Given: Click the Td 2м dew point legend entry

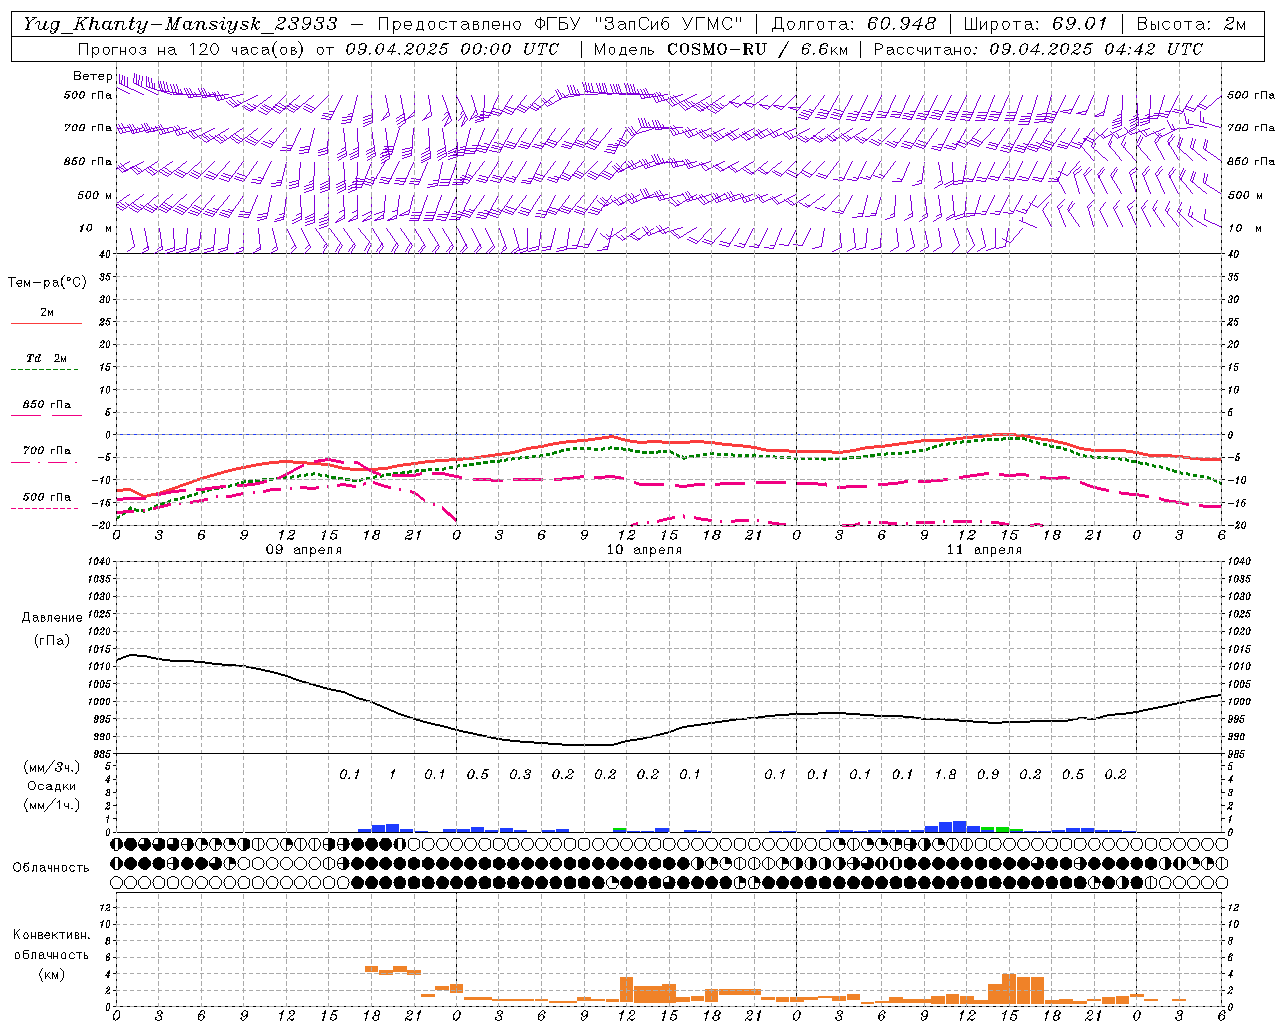Looking at the screenshot, I should coord(46,358).
